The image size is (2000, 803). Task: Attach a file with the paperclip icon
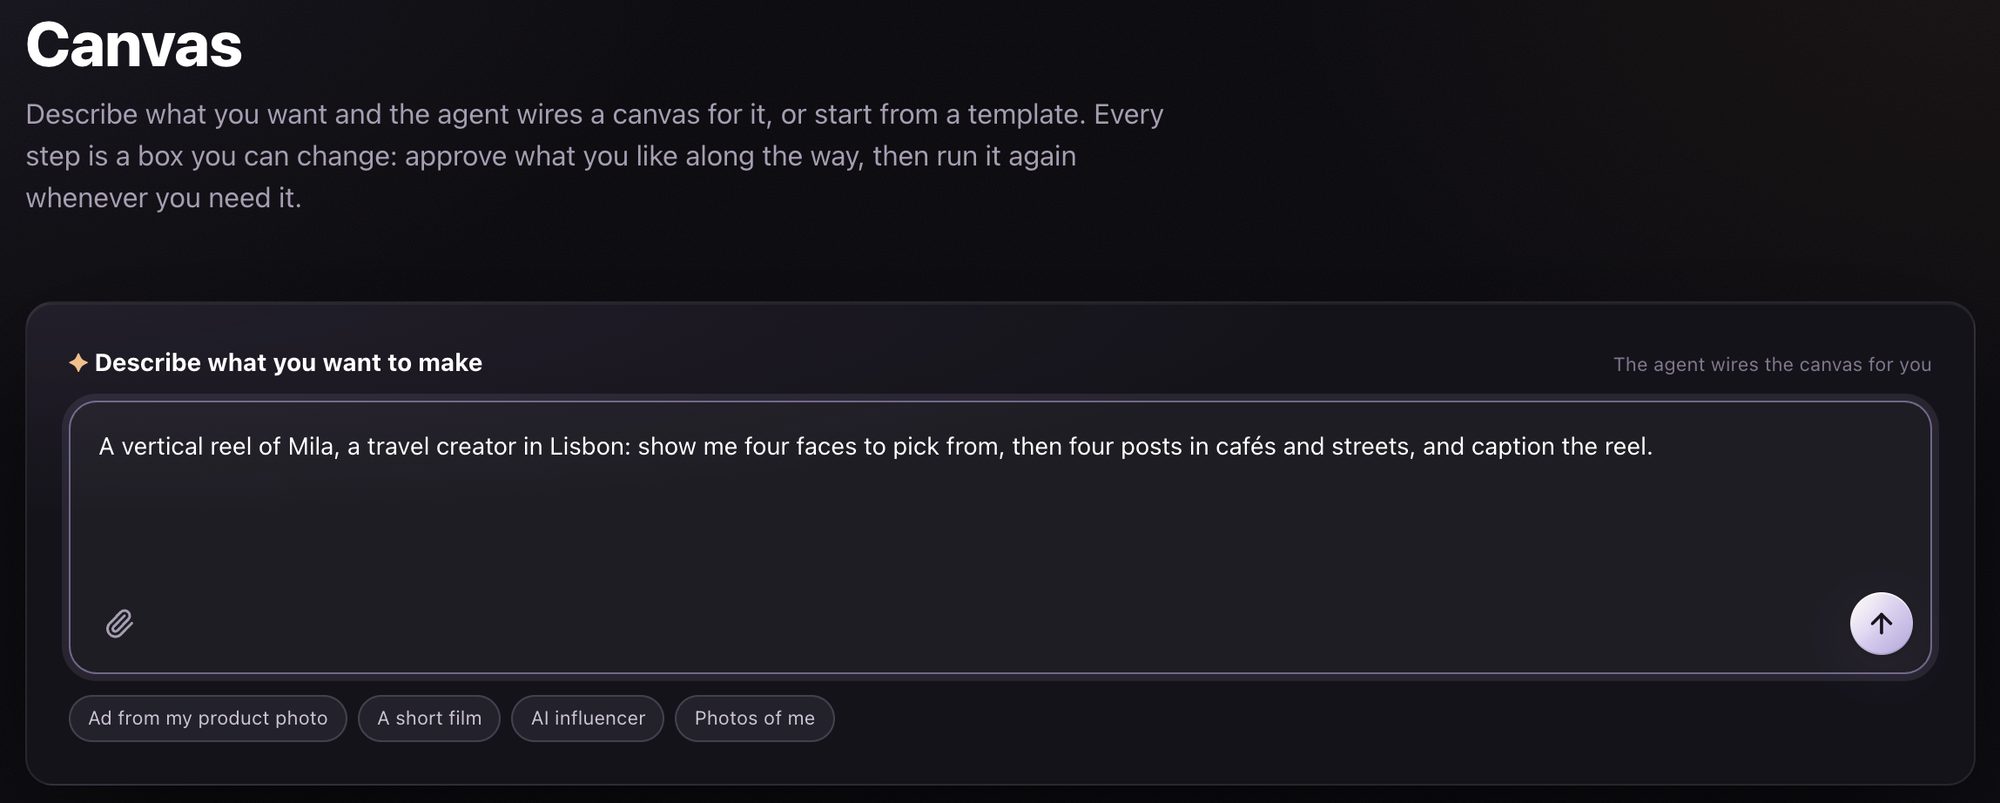pyautogui.click(x=119, y=624)
